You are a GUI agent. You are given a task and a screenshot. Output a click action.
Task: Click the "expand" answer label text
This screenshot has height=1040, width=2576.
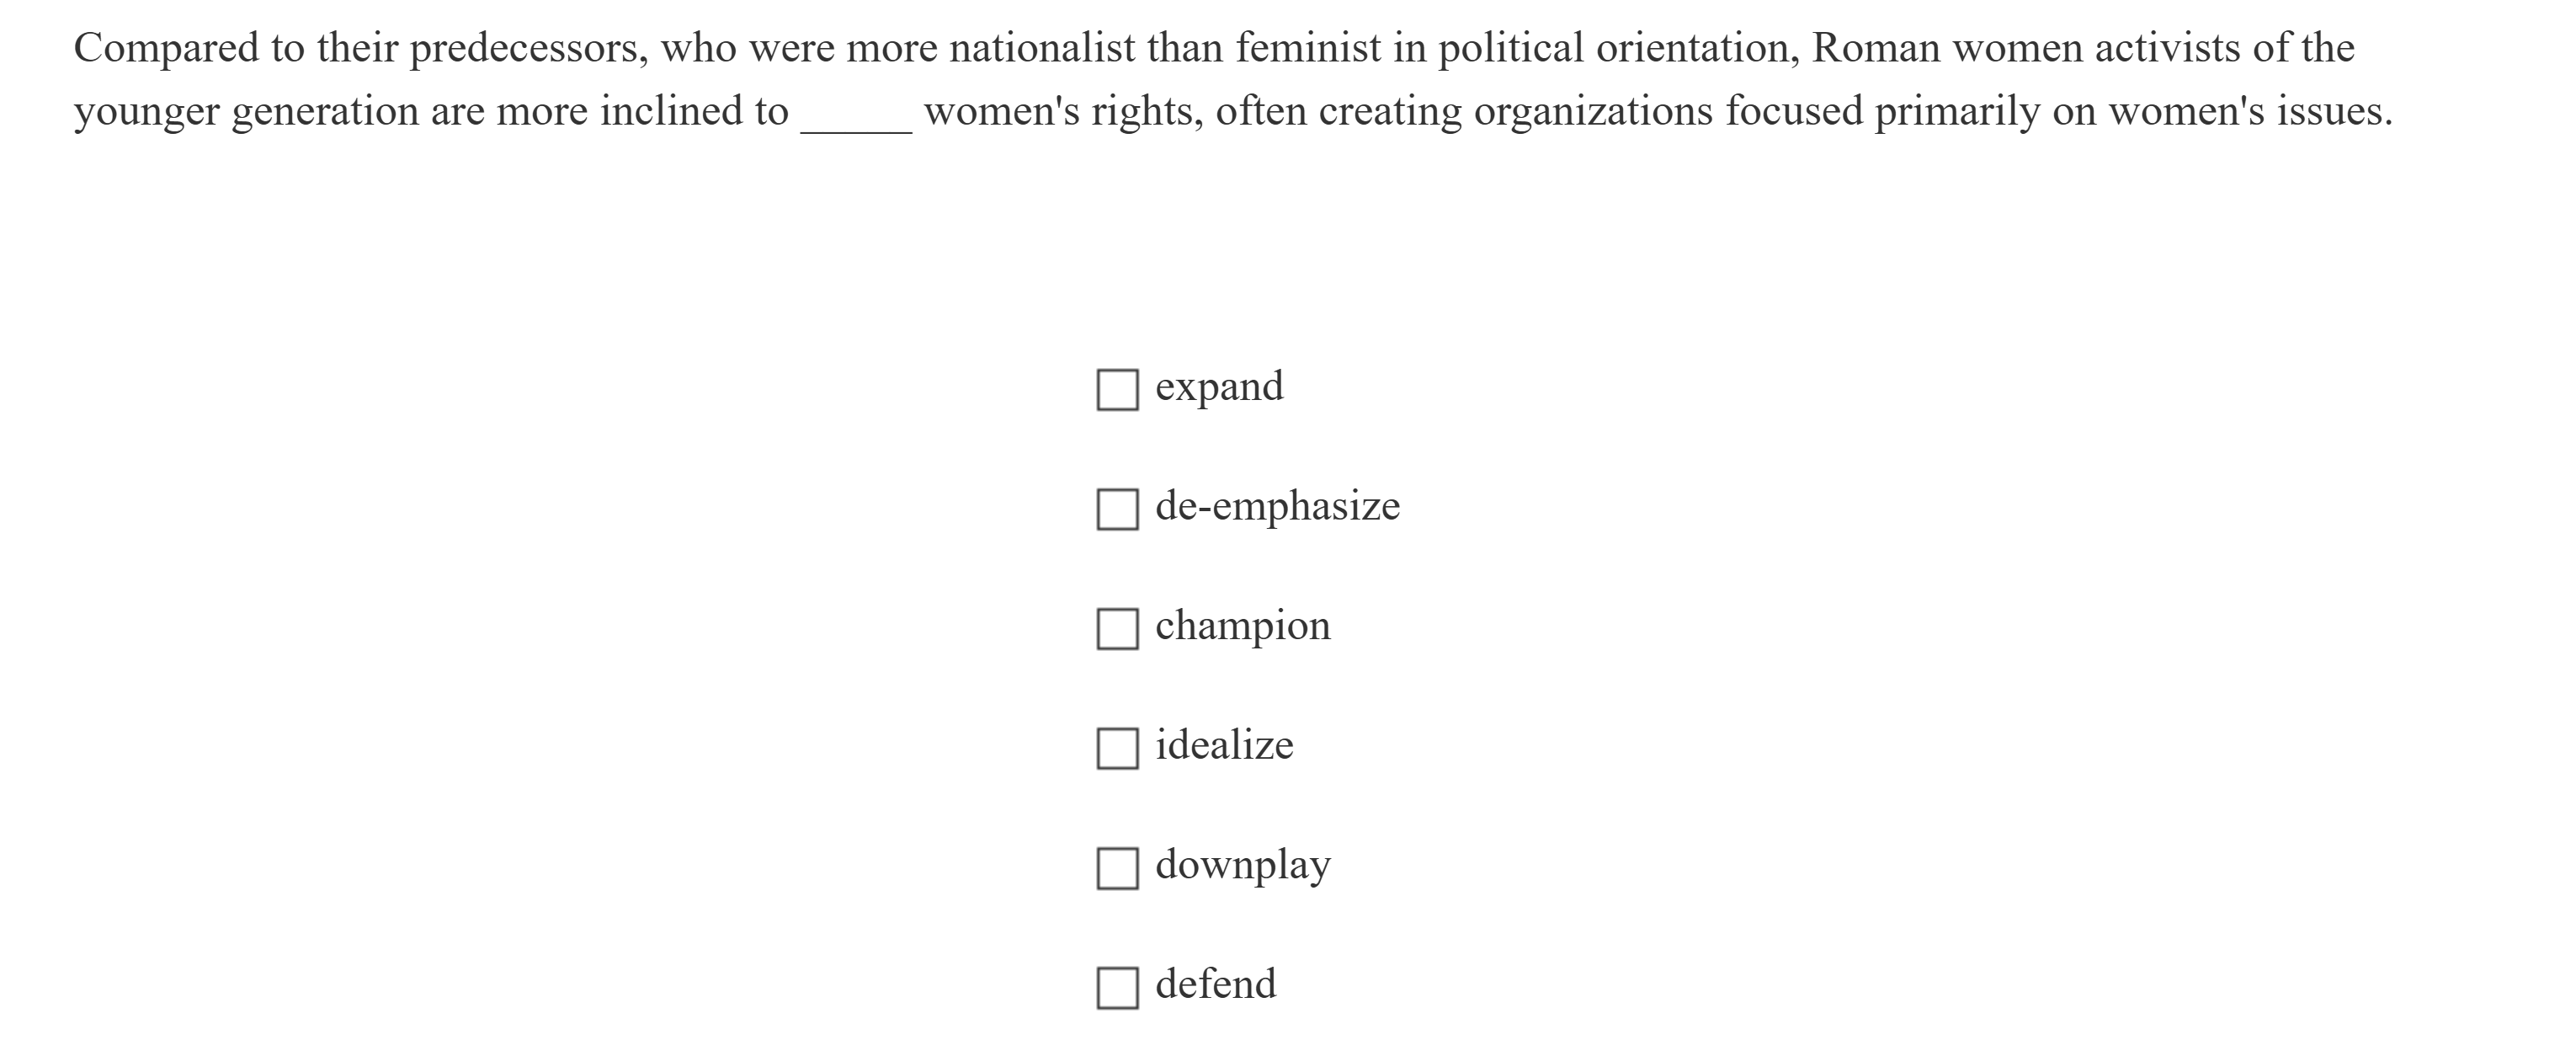tap(1219, 387)
